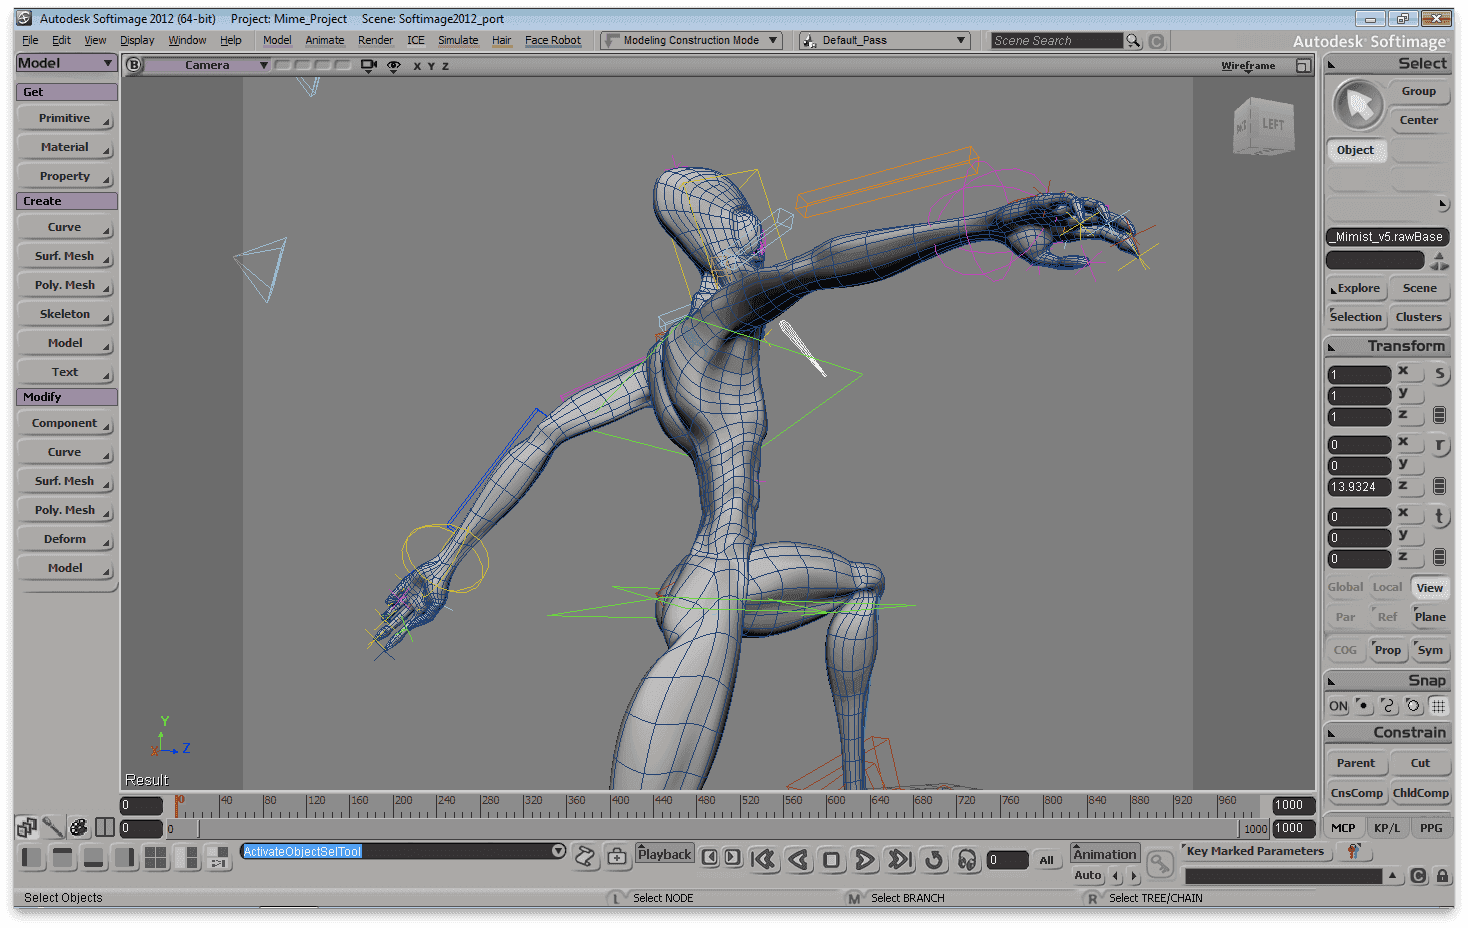1468x928 pixels.
Task: Open the Camera view dropdown
Action: pyautogui.click(x=208, y=65)
